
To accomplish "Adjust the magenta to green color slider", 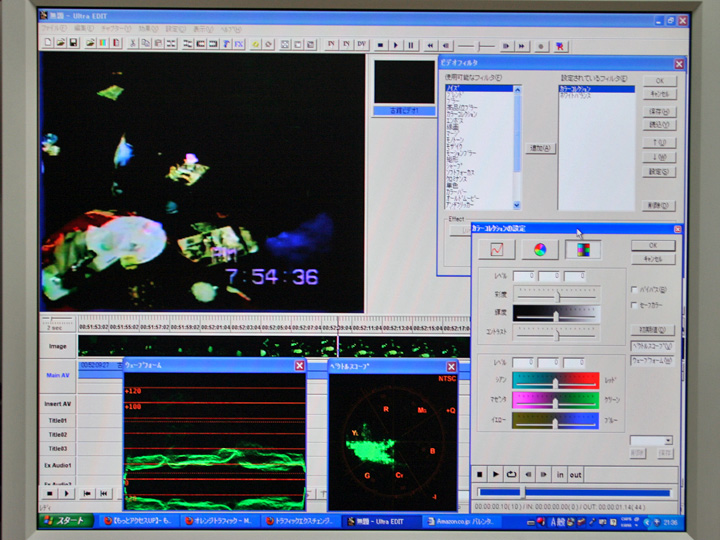I will 556,401.
